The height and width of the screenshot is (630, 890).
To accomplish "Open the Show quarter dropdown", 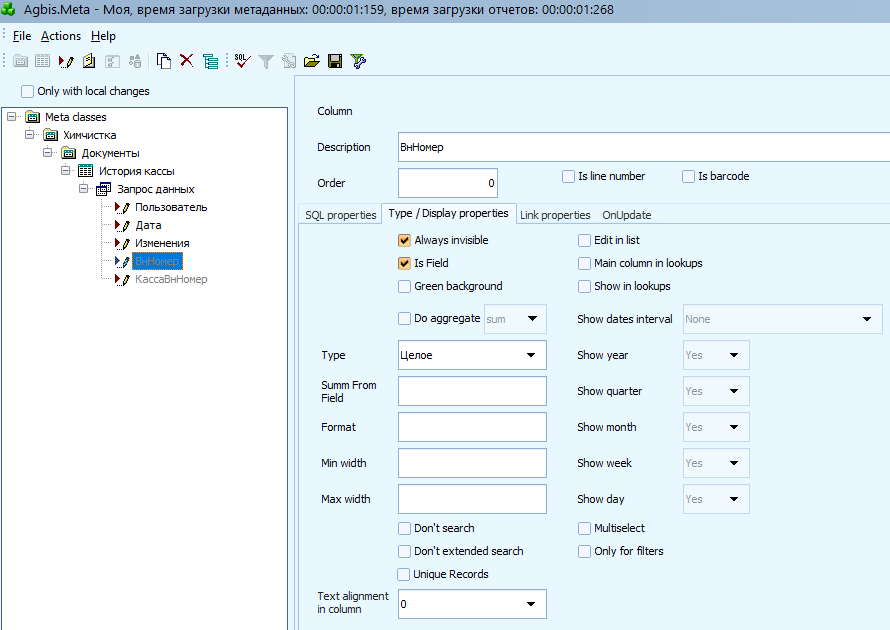I will click(x=716, y=391).
